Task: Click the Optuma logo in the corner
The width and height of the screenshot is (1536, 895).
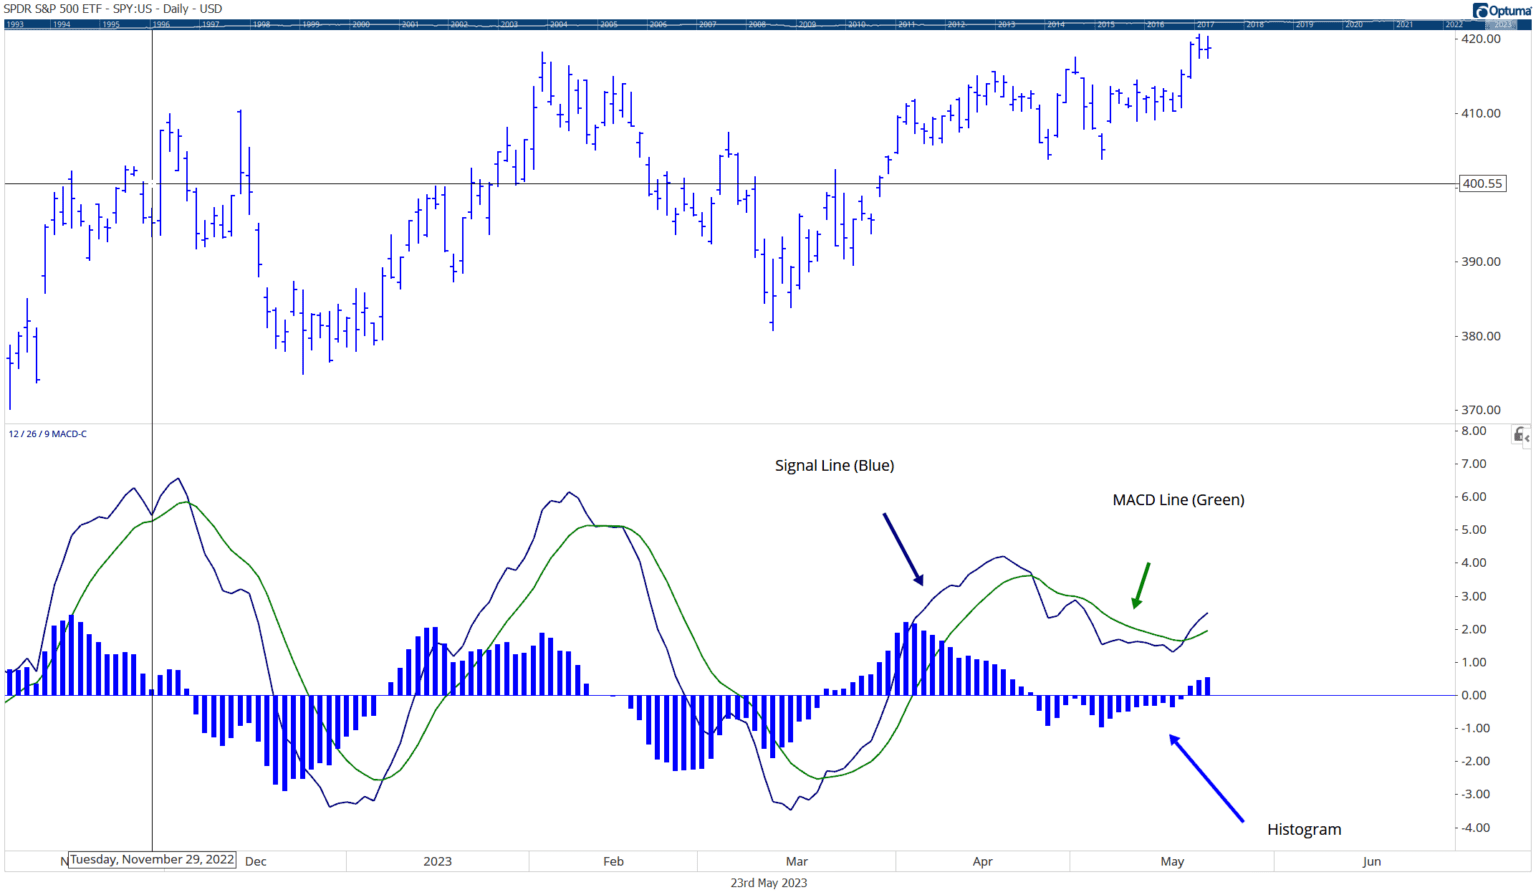Action: click(x=1501, y=10)
